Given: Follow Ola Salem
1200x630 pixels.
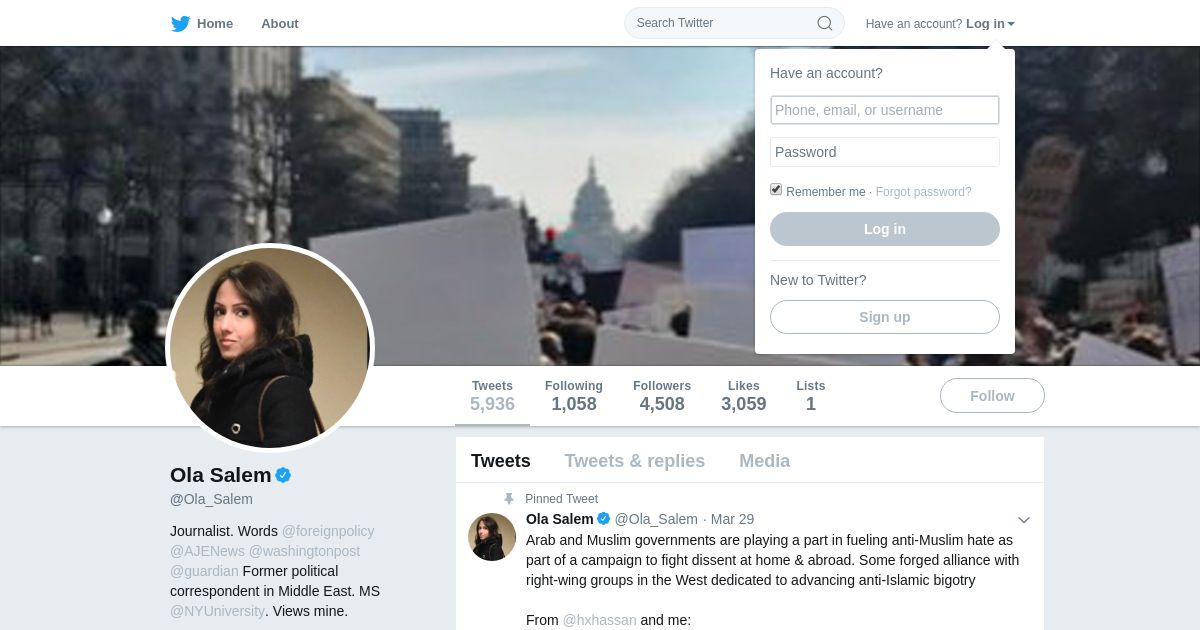Looking at the screenshot, I should click(992, 396).
